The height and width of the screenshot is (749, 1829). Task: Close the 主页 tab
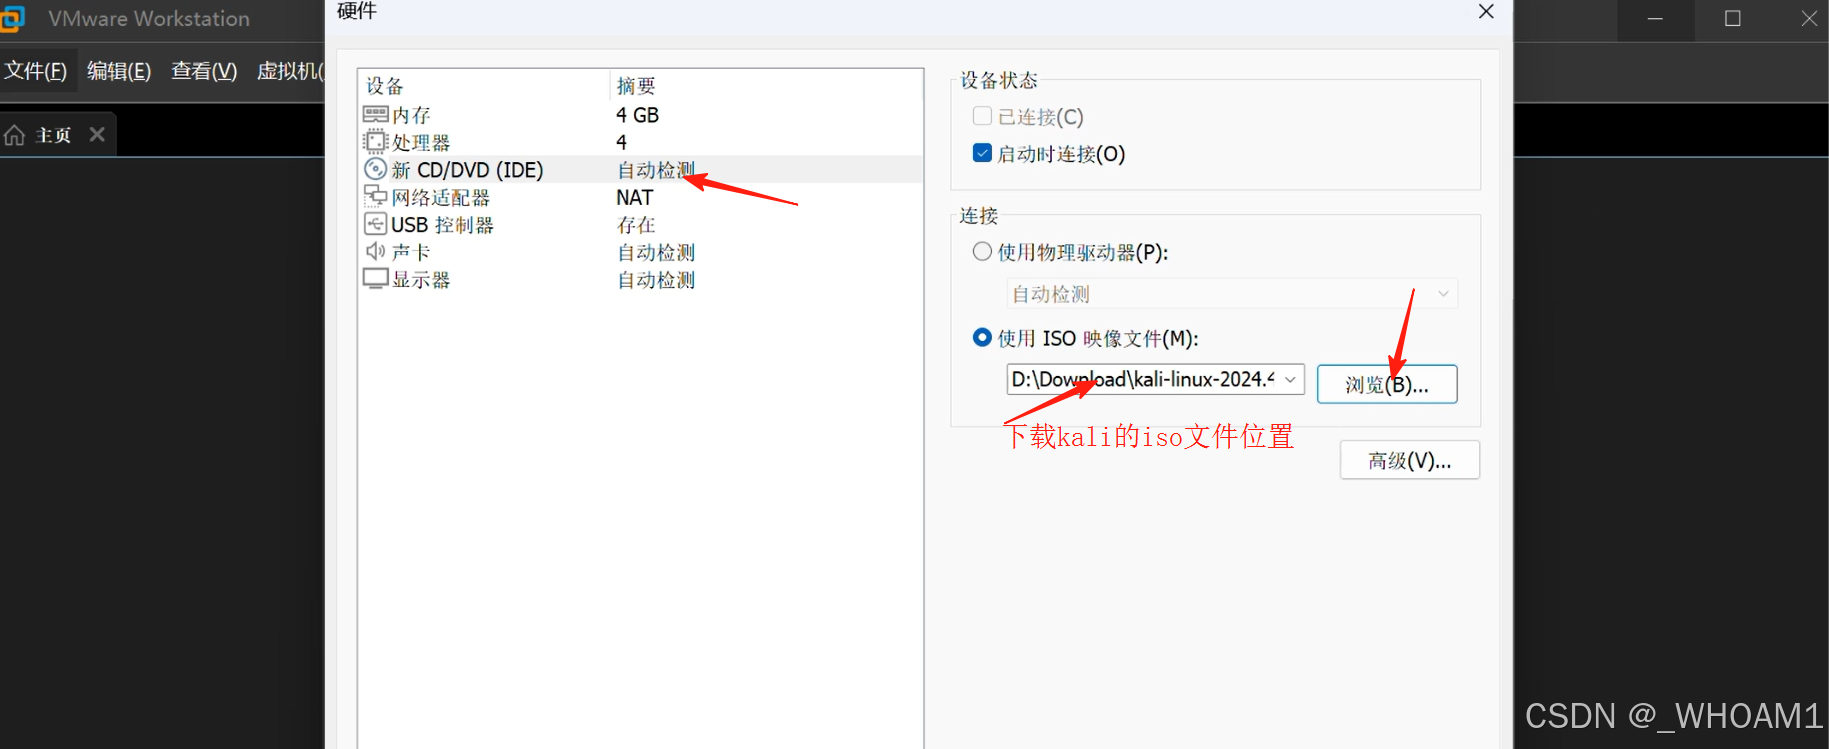(97, 134)
